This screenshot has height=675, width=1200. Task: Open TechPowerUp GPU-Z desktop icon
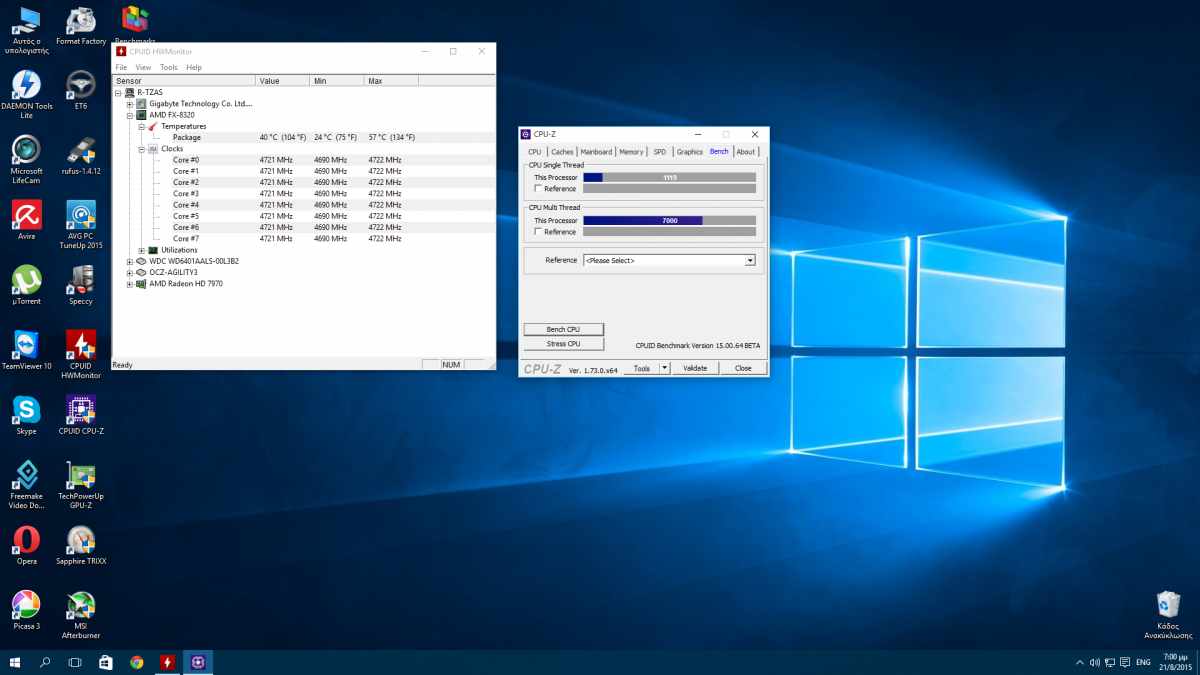pos(80,485)
